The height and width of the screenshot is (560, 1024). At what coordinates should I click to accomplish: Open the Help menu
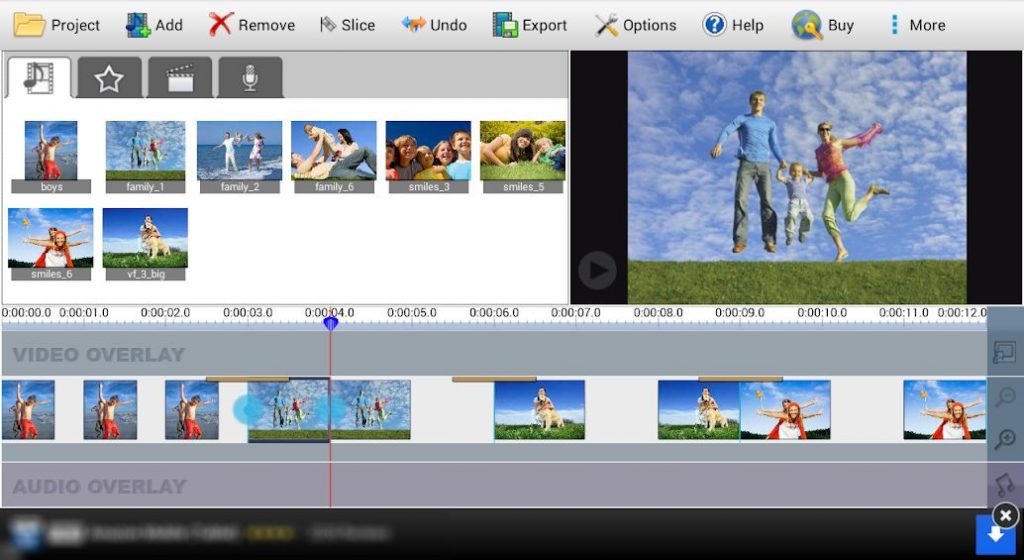(733, 25)
